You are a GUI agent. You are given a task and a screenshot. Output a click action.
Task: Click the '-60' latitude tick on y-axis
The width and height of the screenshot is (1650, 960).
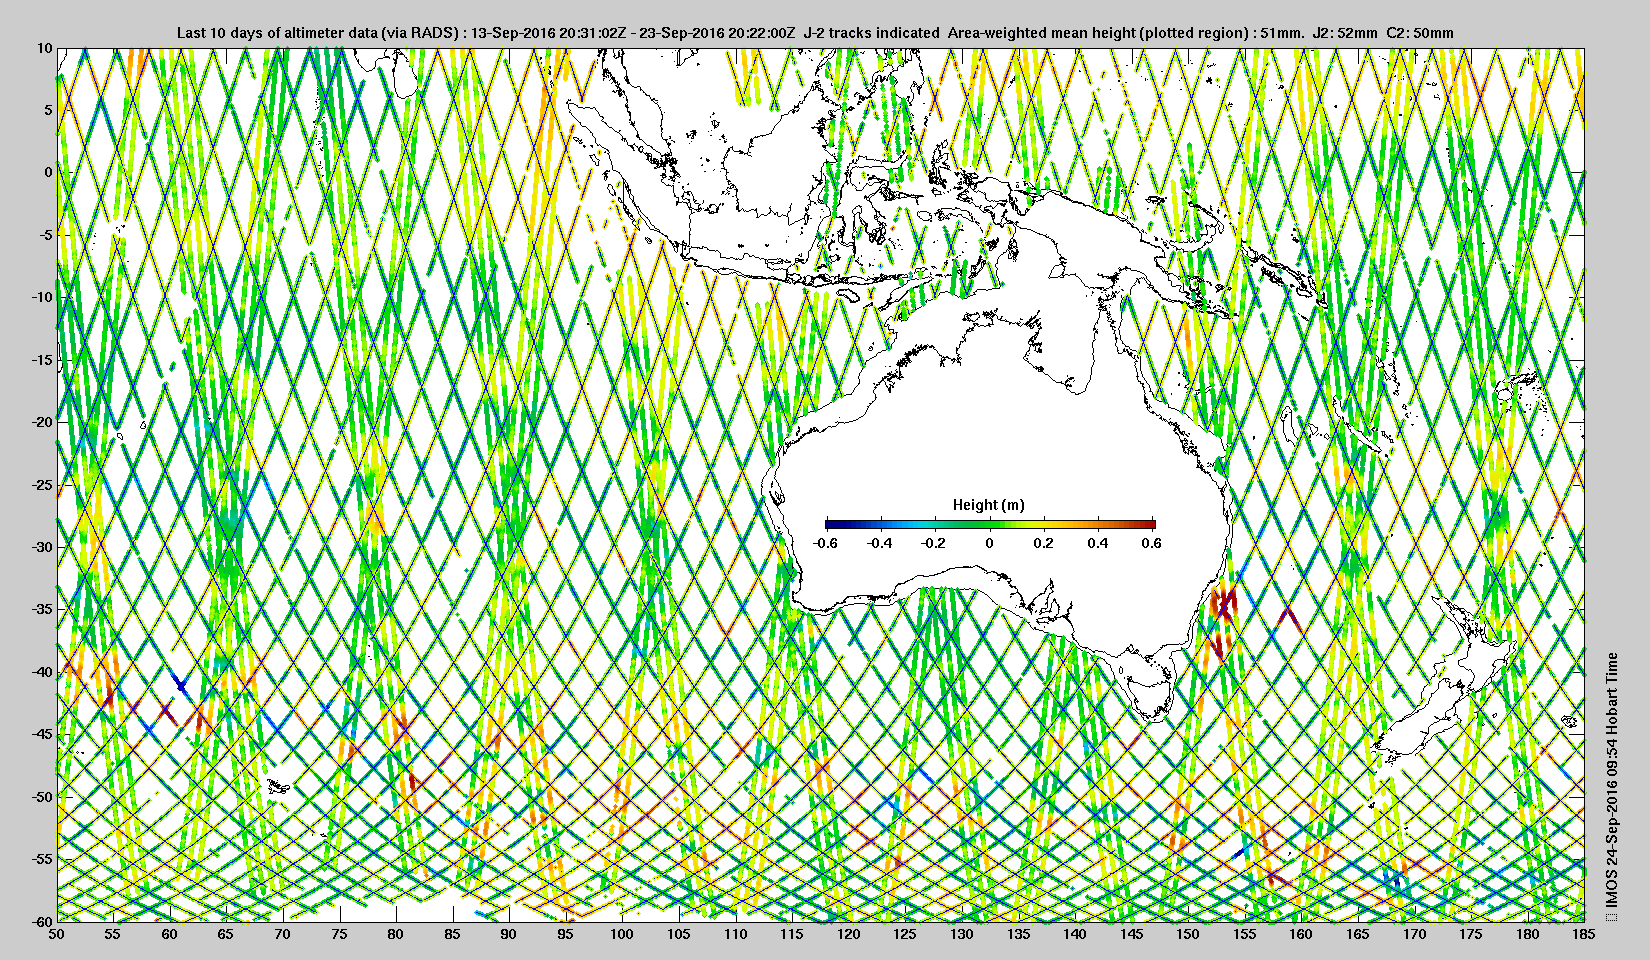point(41,921)
